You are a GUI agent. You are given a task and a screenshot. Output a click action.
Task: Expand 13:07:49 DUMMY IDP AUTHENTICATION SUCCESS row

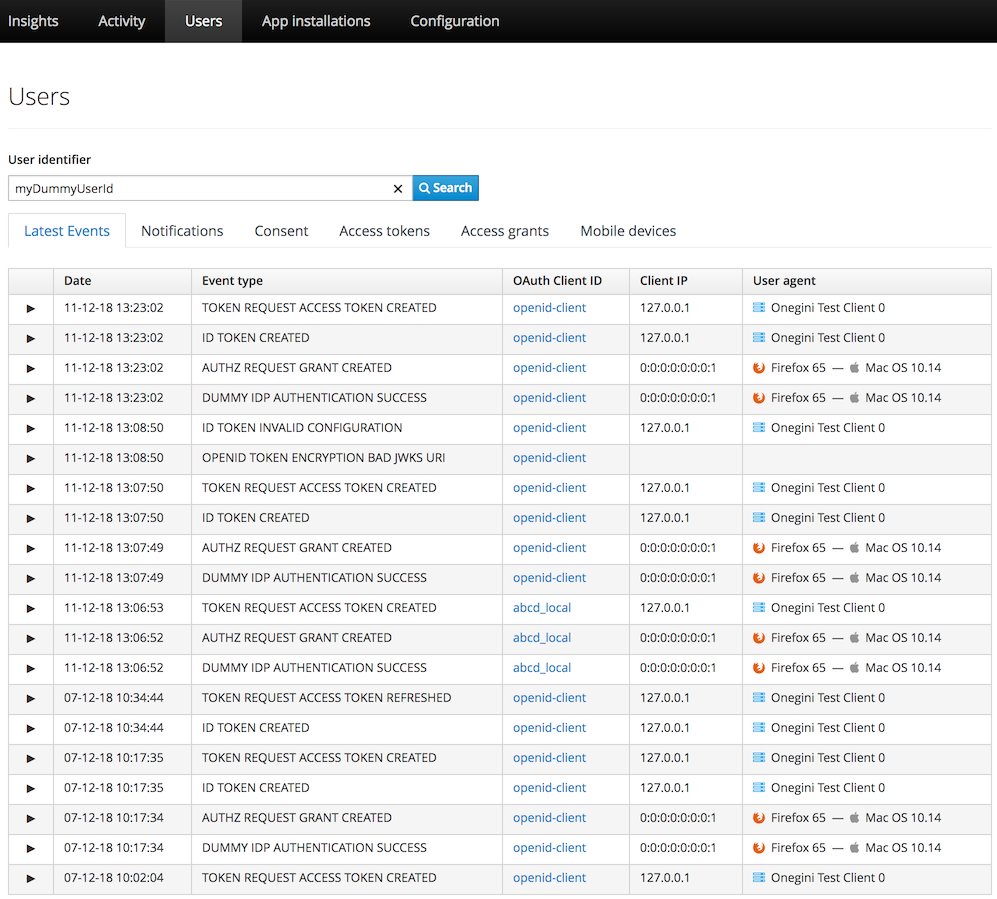coord(31,578)
